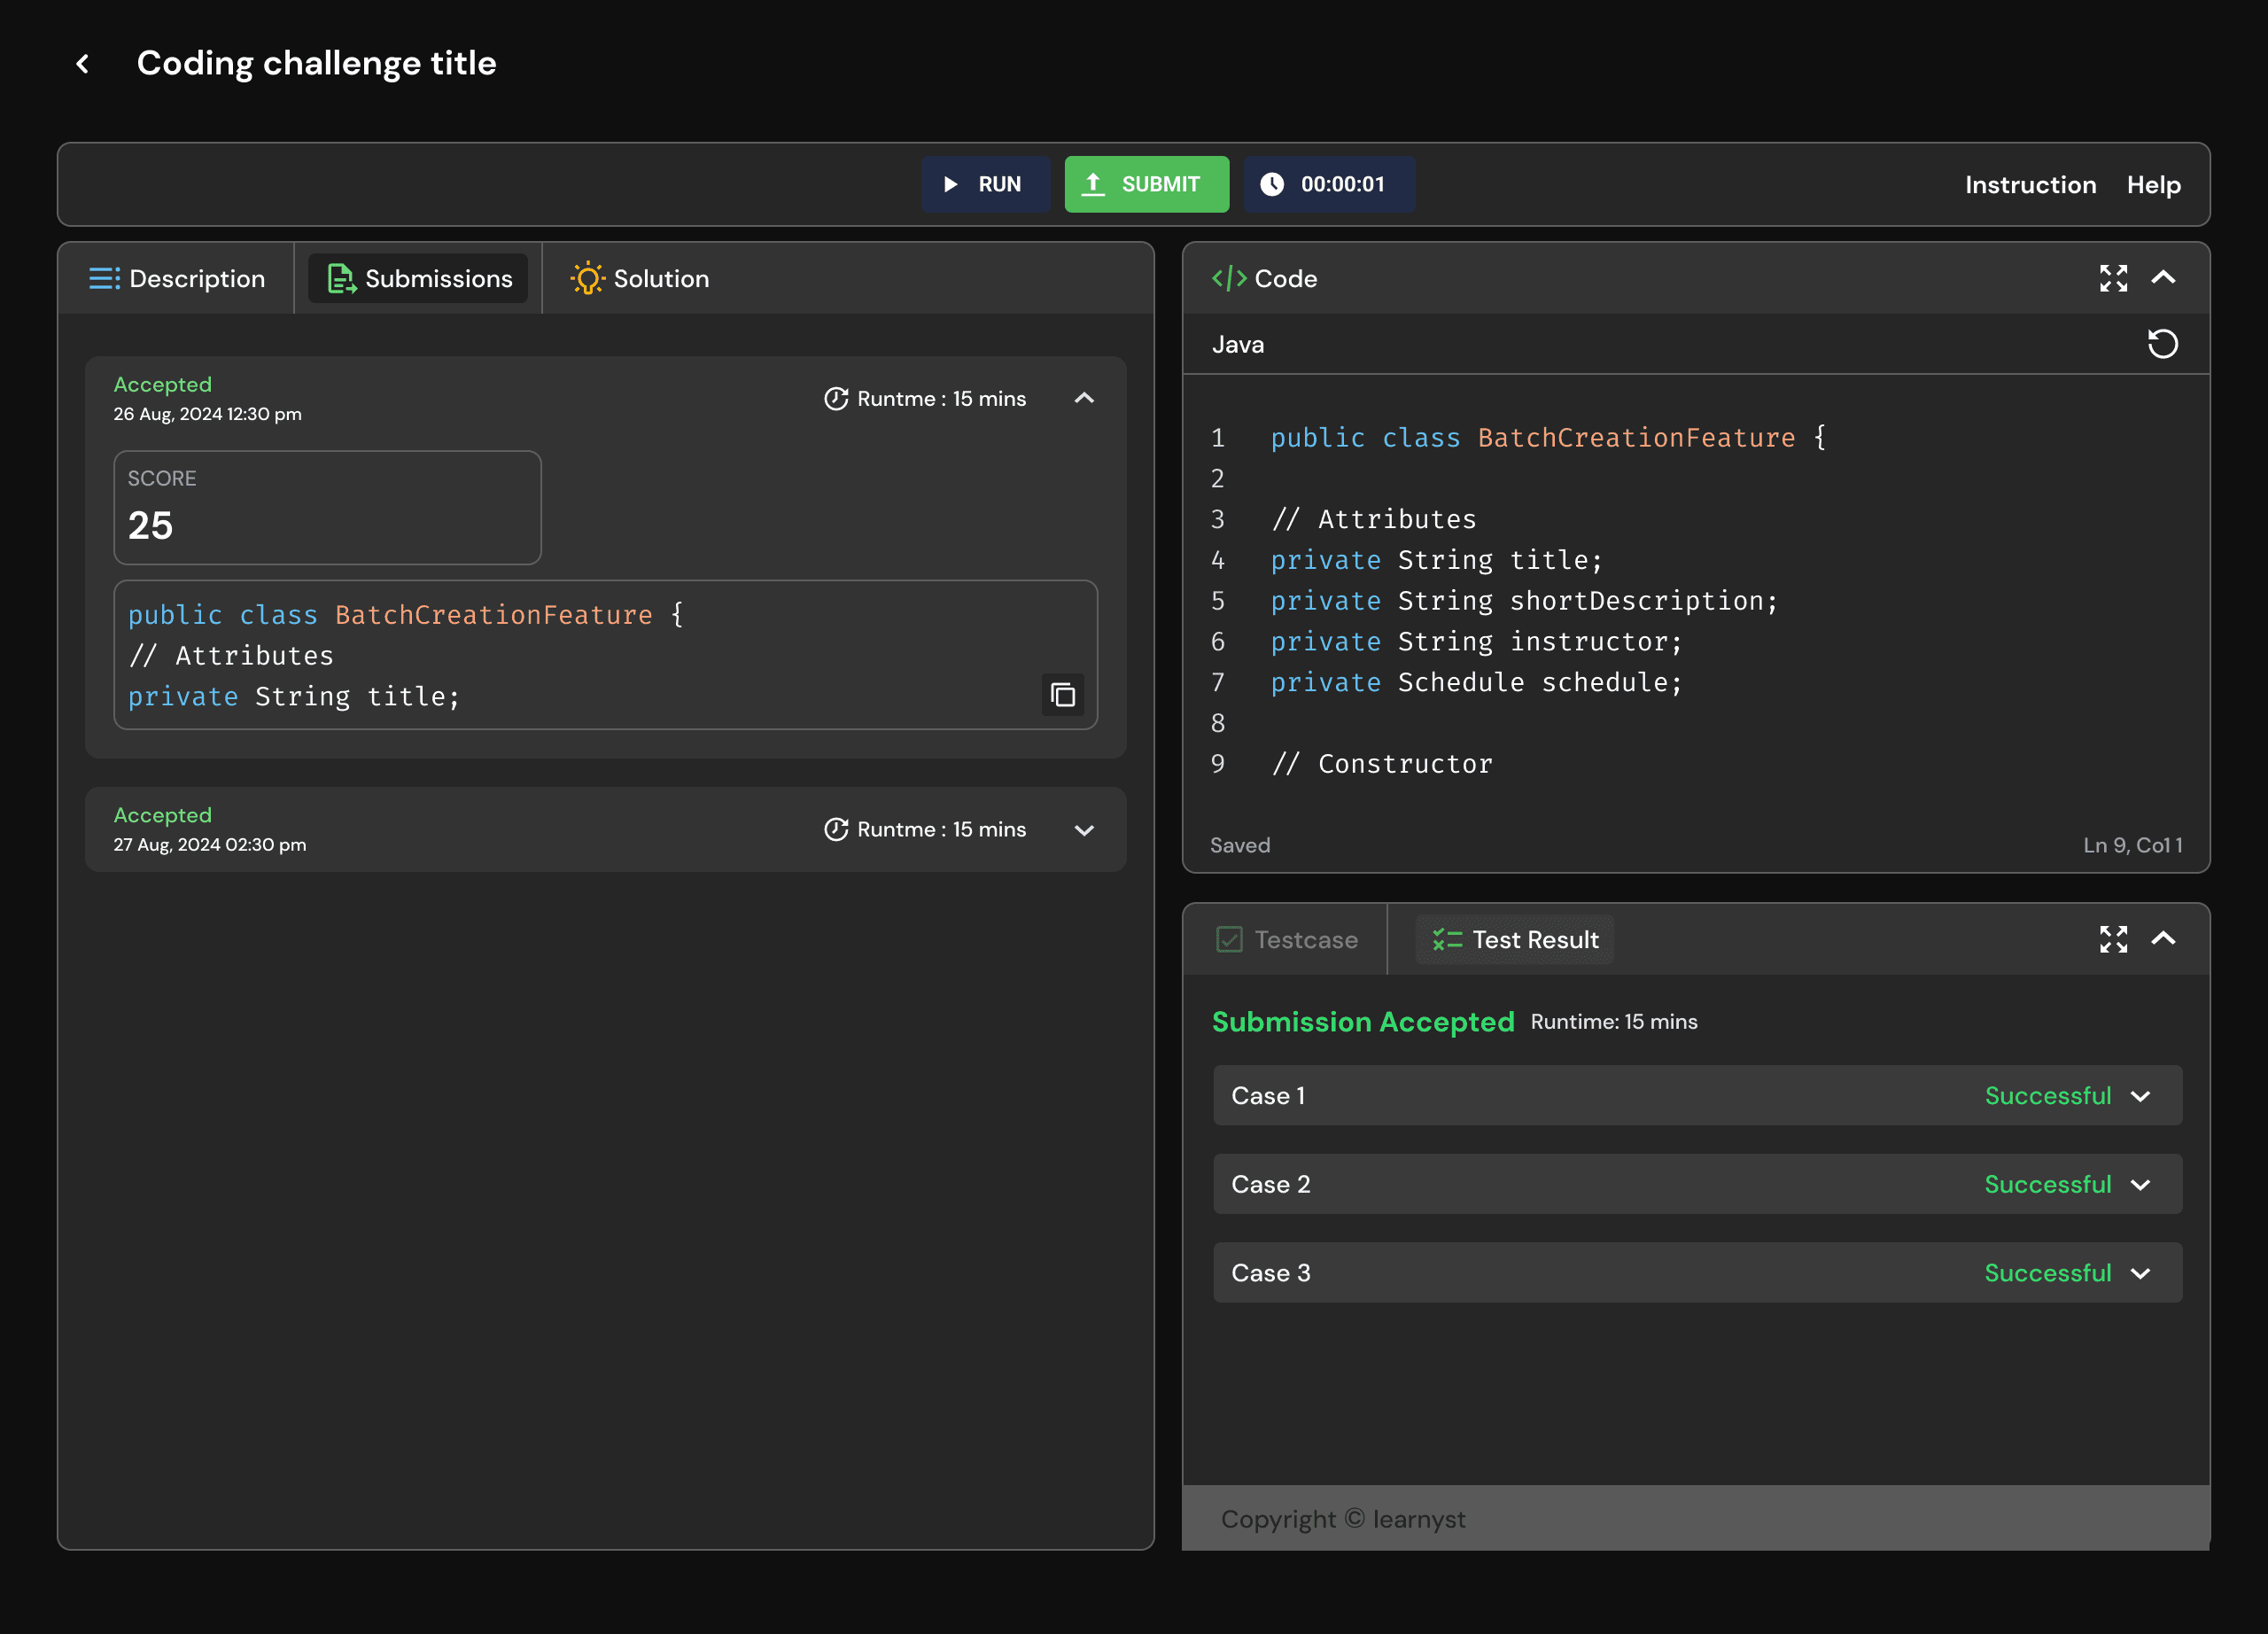Copy the submitted code snippet

point(1063,694)
